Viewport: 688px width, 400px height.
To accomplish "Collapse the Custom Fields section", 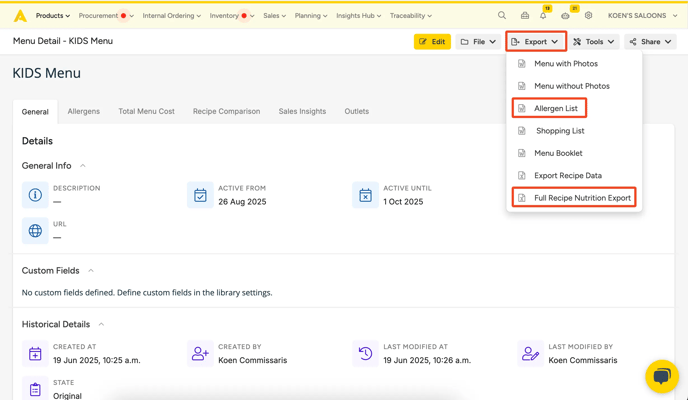I will pos(91,271).
